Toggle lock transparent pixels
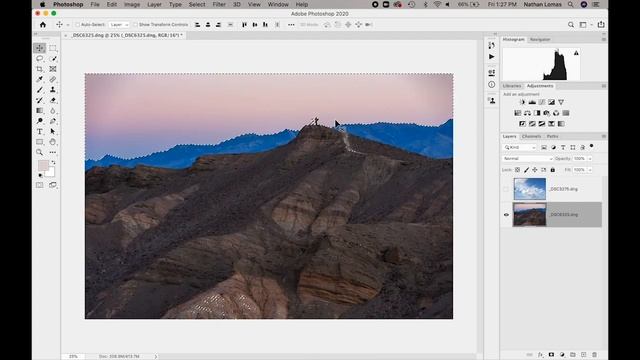Viewport: 640px width, 360px height. point(517,170)
